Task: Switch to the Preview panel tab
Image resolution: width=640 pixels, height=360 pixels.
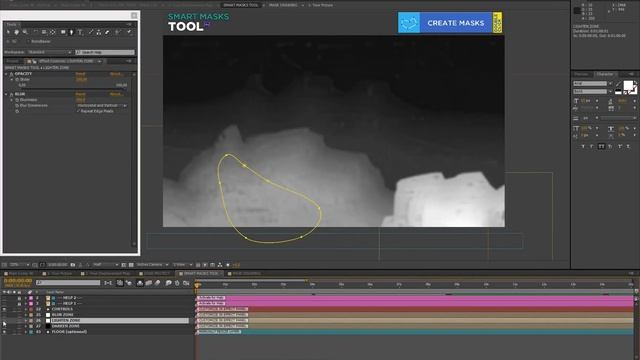Action: pyautogui.click(x=581, y=74)
